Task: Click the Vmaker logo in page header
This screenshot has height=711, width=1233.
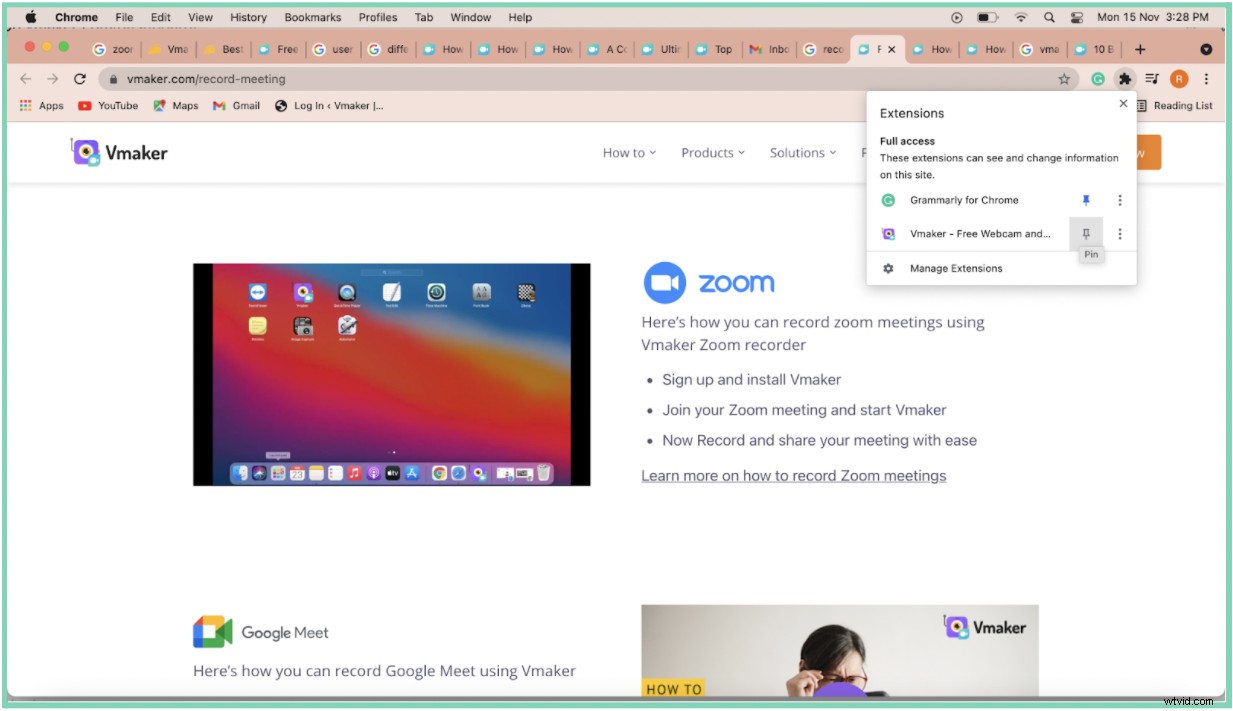Action: (118, 151)
